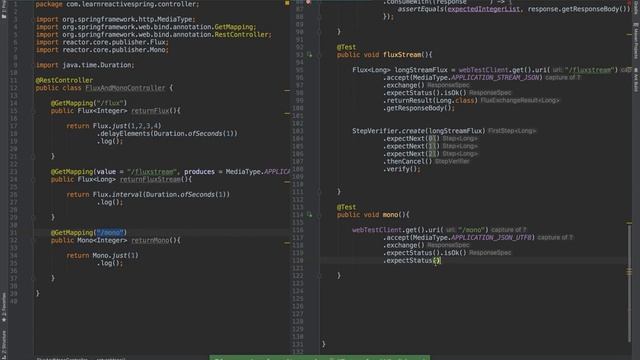The height and width of the screenshot is (360, 640).
Task: Click the FluxAndMonoController class name
Action: coord(125,88)
